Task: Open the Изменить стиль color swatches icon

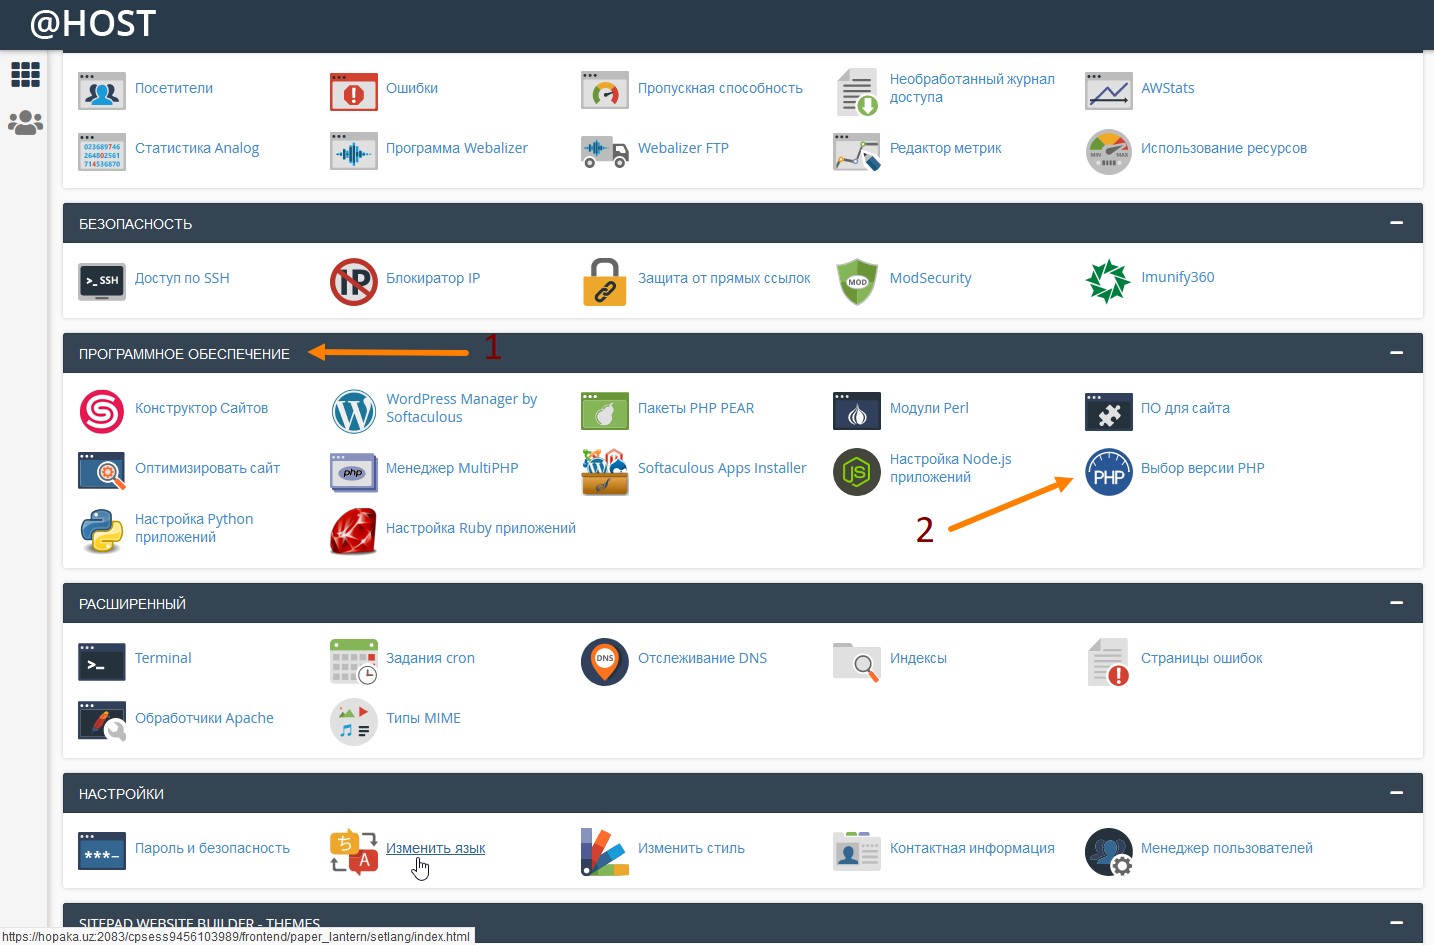Action: [x=605, y=851]
